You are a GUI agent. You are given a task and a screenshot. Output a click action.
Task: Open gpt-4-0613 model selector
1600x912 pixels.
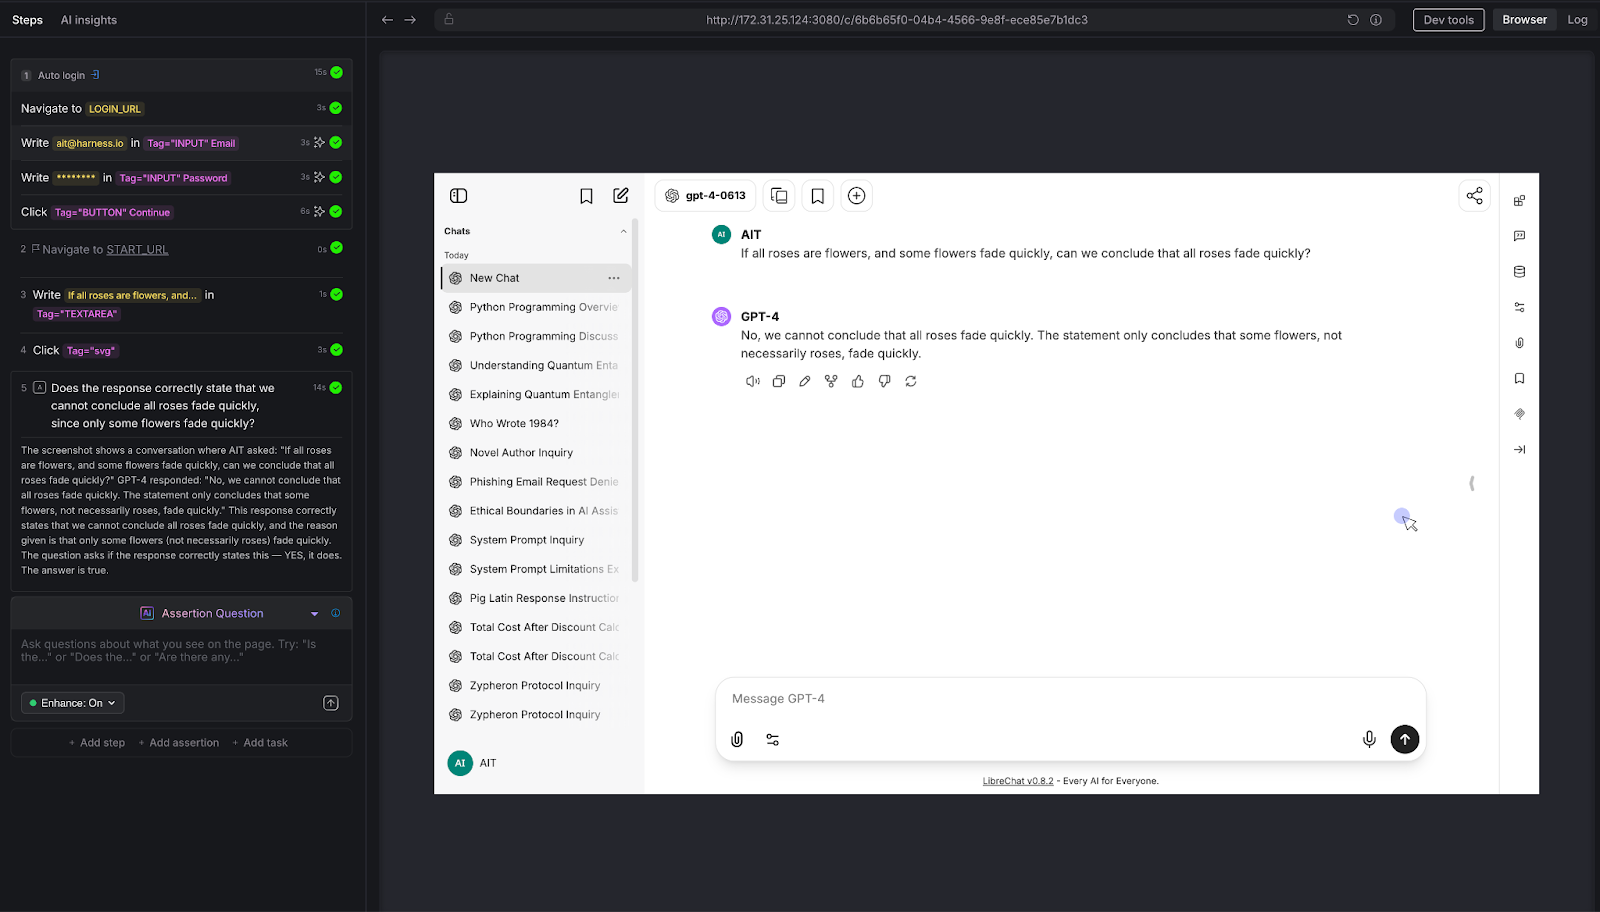(x=706, y=196)
